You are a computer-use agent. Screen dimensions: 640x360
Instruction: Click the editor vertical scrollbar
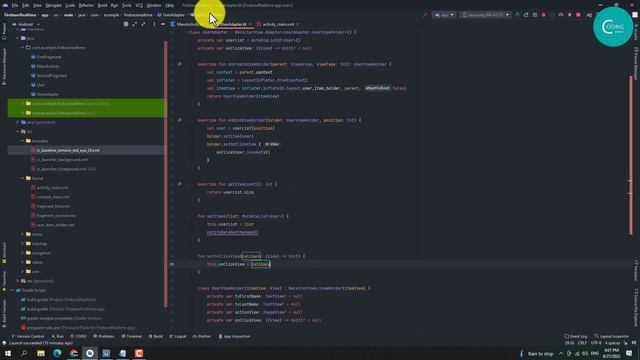(x=631, y=155)
